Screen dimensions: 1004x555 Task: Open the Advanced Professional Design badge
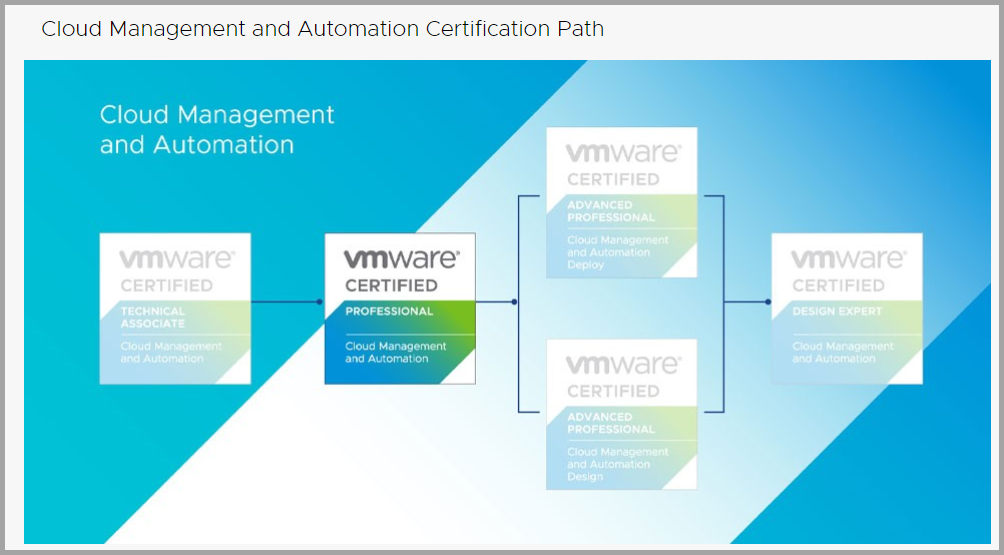(x=622, y=415)
